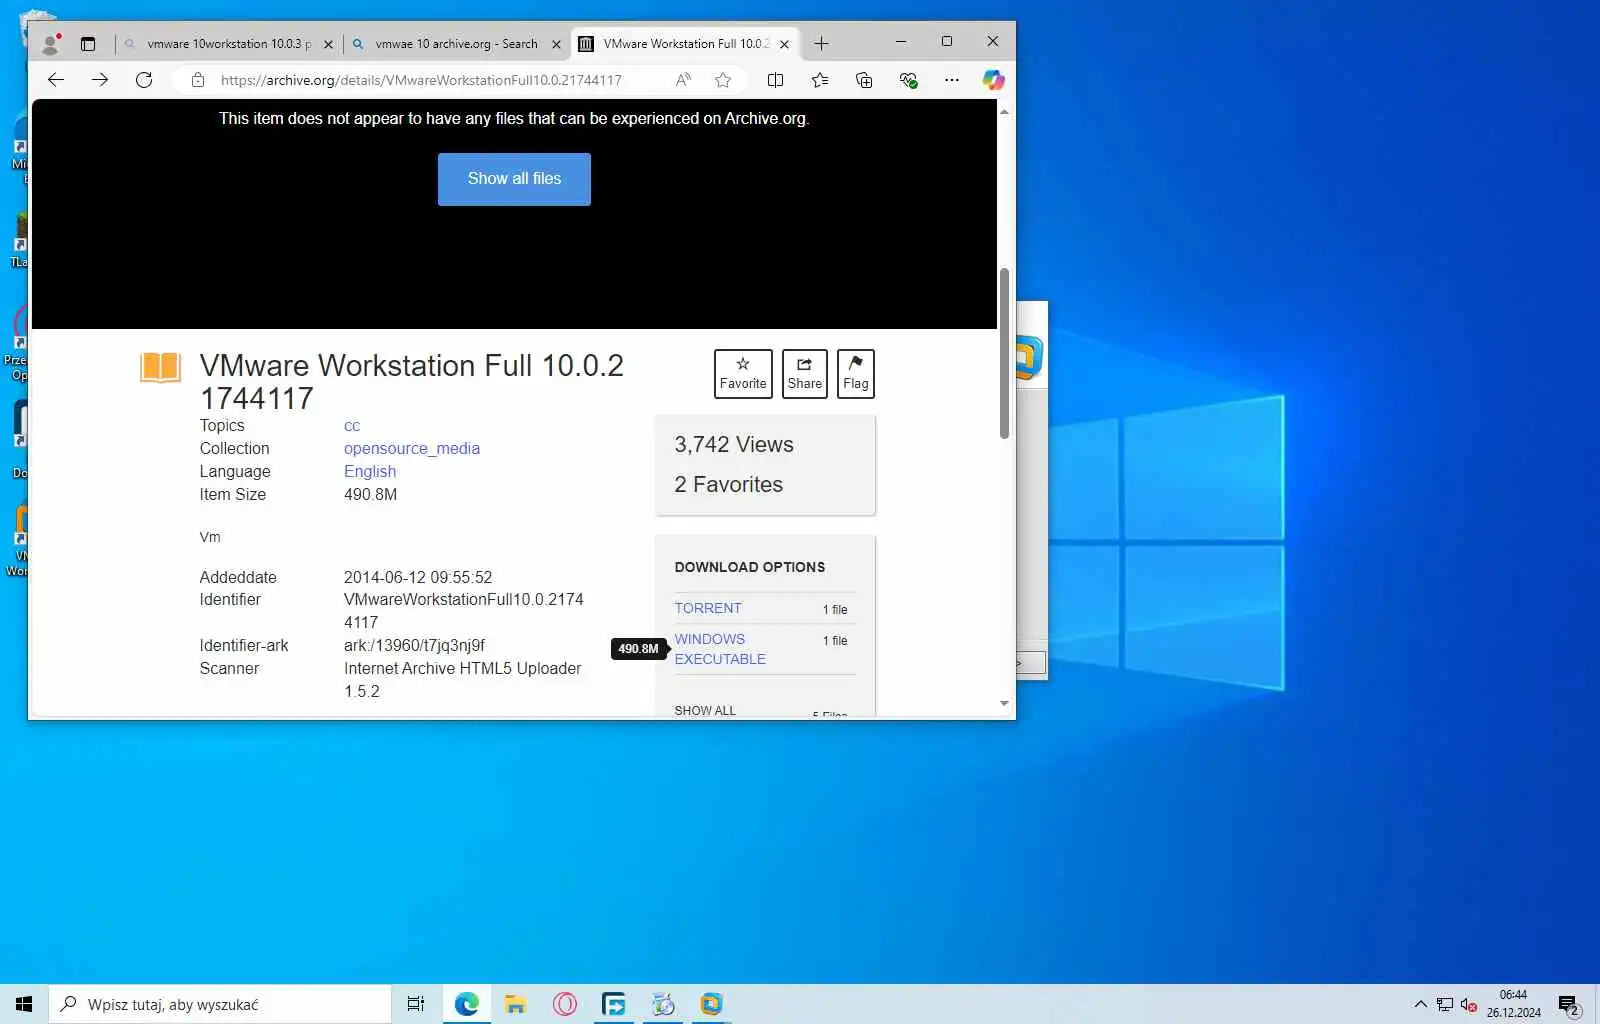
Task: Click the 490.8M Item Size value
Action: click(x=370, y=495)
